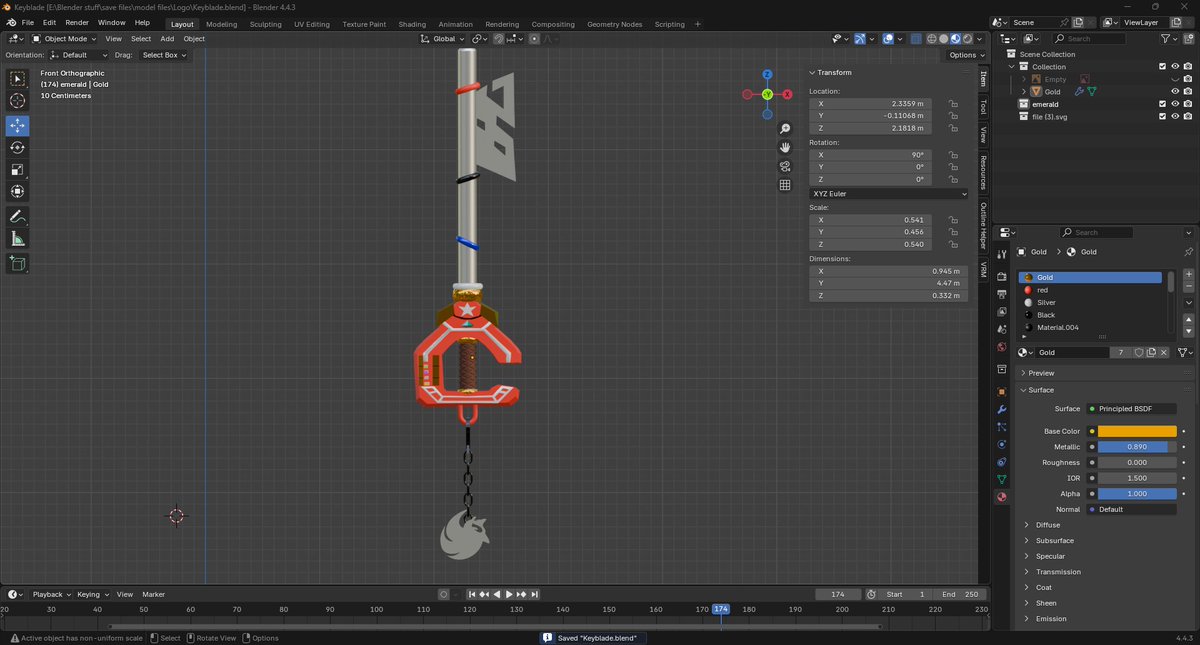The image size is (1200, 645).
Task: Open World properties tab icon
Action: pyautogui.click(x=1001, y=347)
